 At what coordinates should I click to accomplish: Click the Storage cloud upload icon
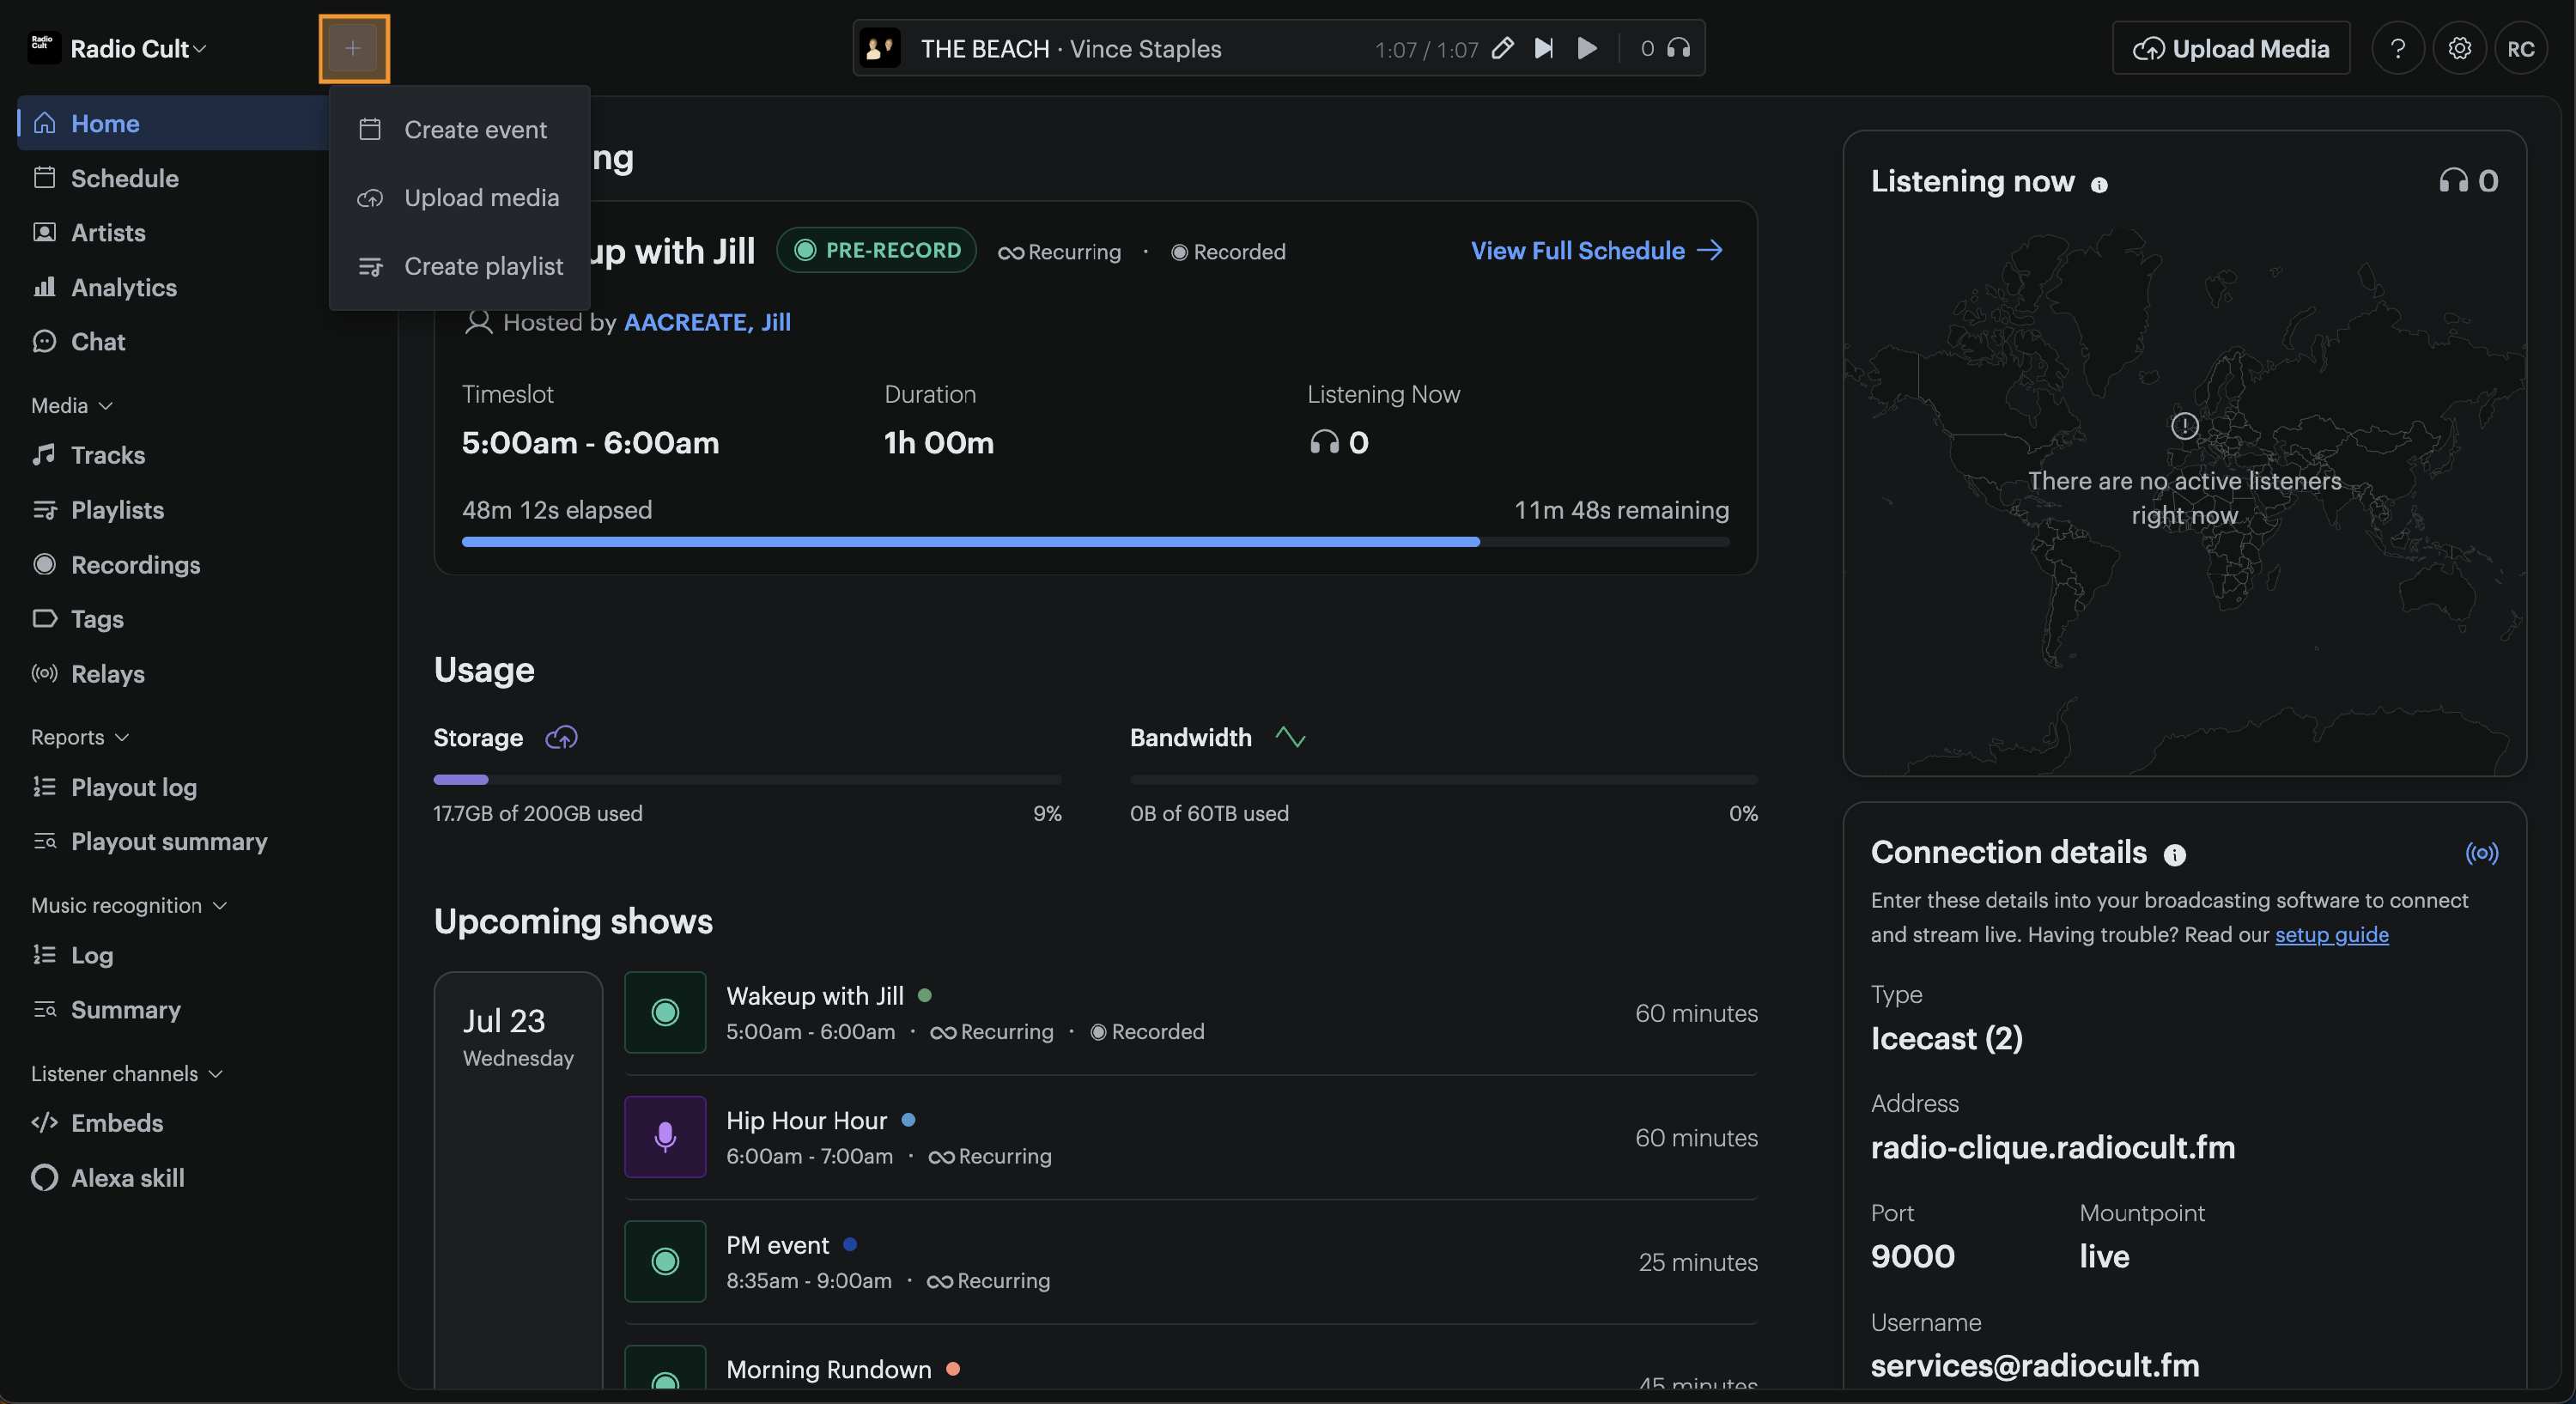click(x=561, y=738)
